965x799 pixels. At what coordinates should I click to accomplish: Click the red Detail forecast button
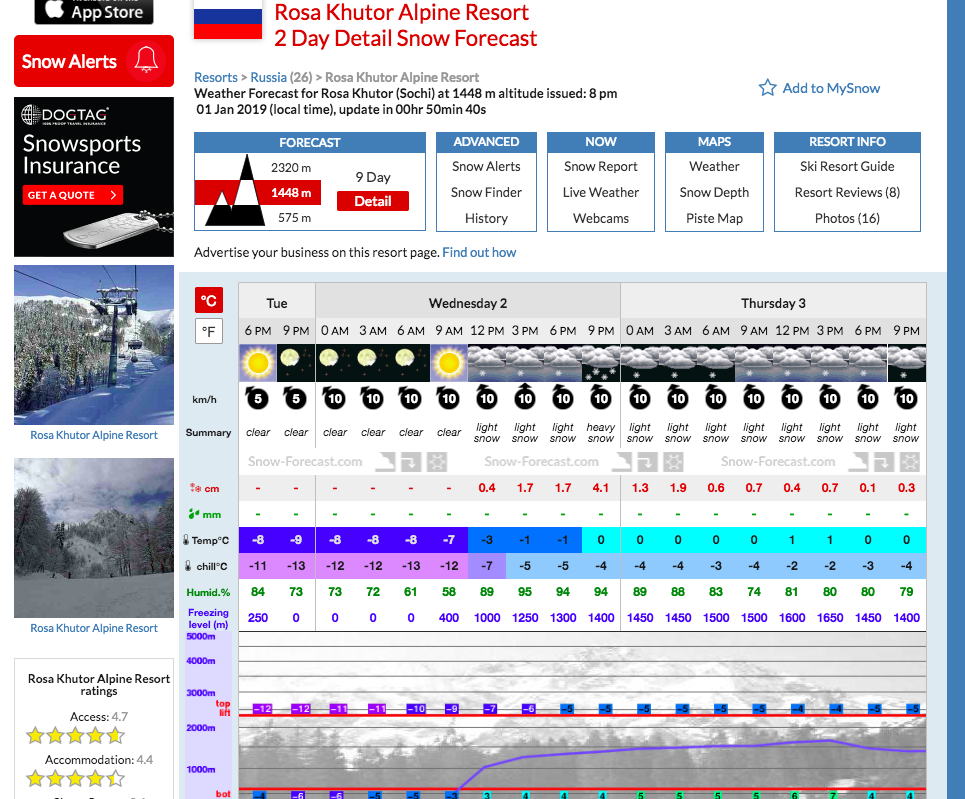pyautogui.click(x=373, y=201)
